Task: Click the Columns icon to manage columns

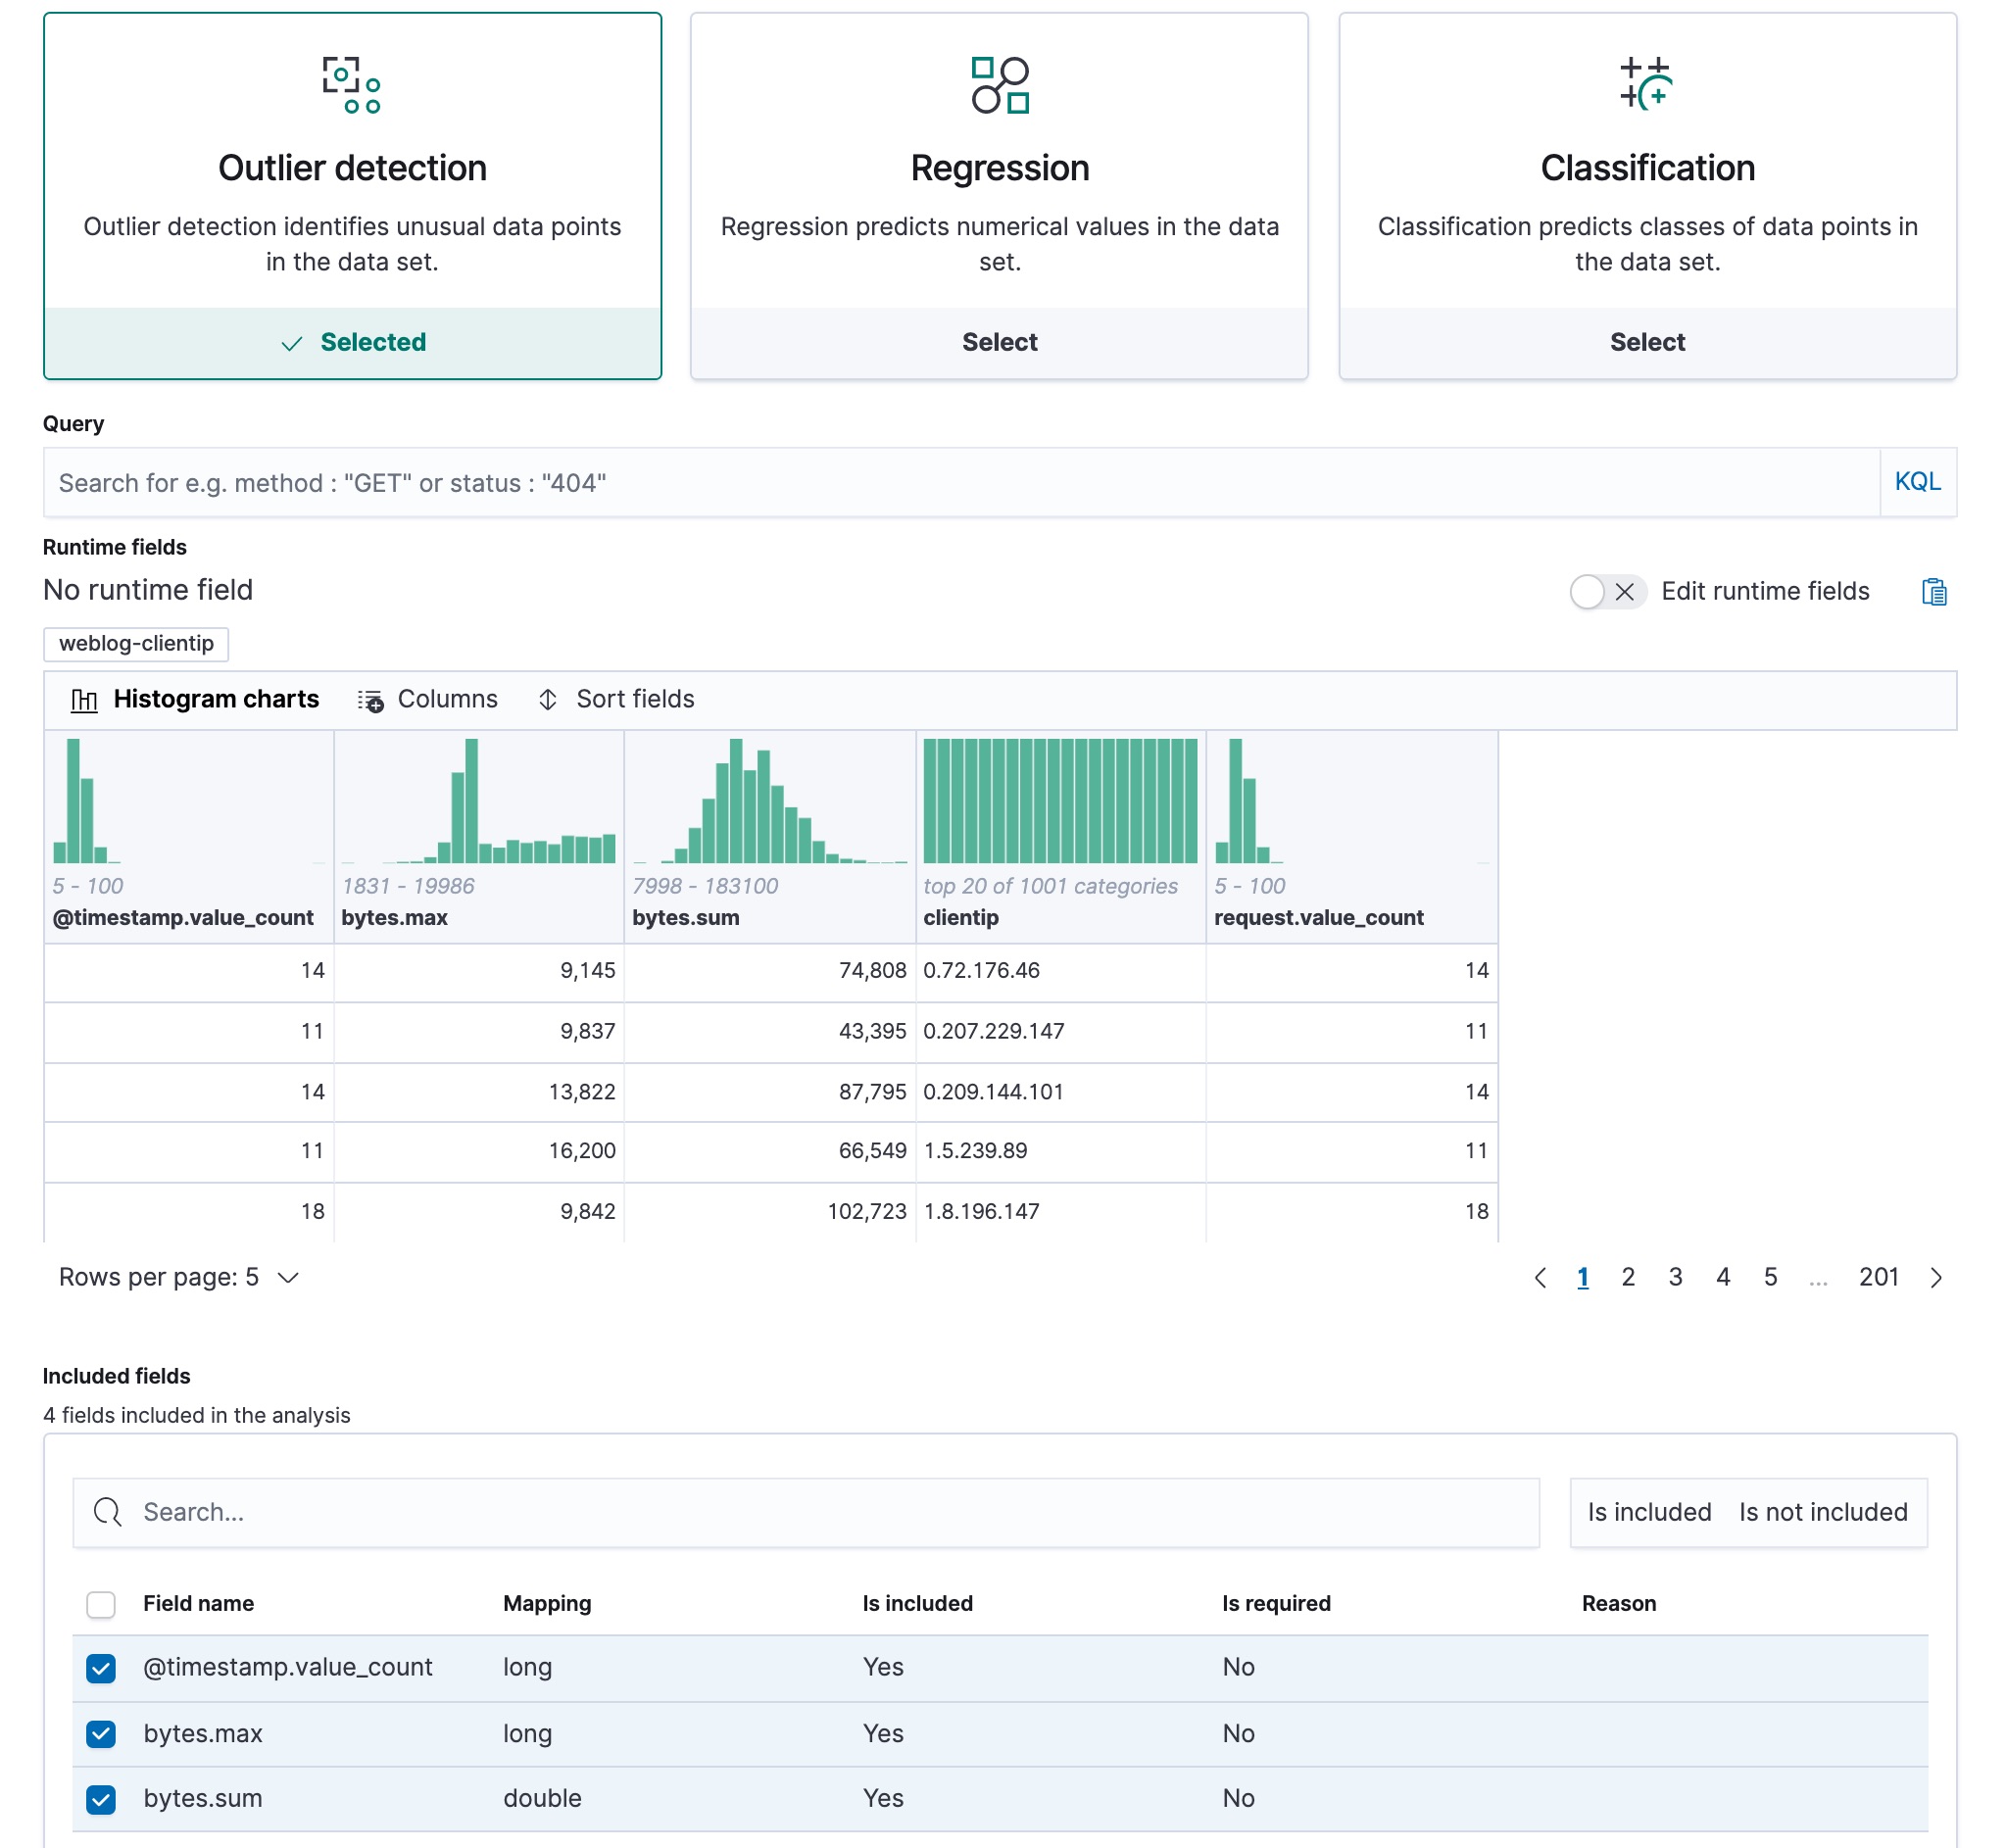Action: [370, 699]
